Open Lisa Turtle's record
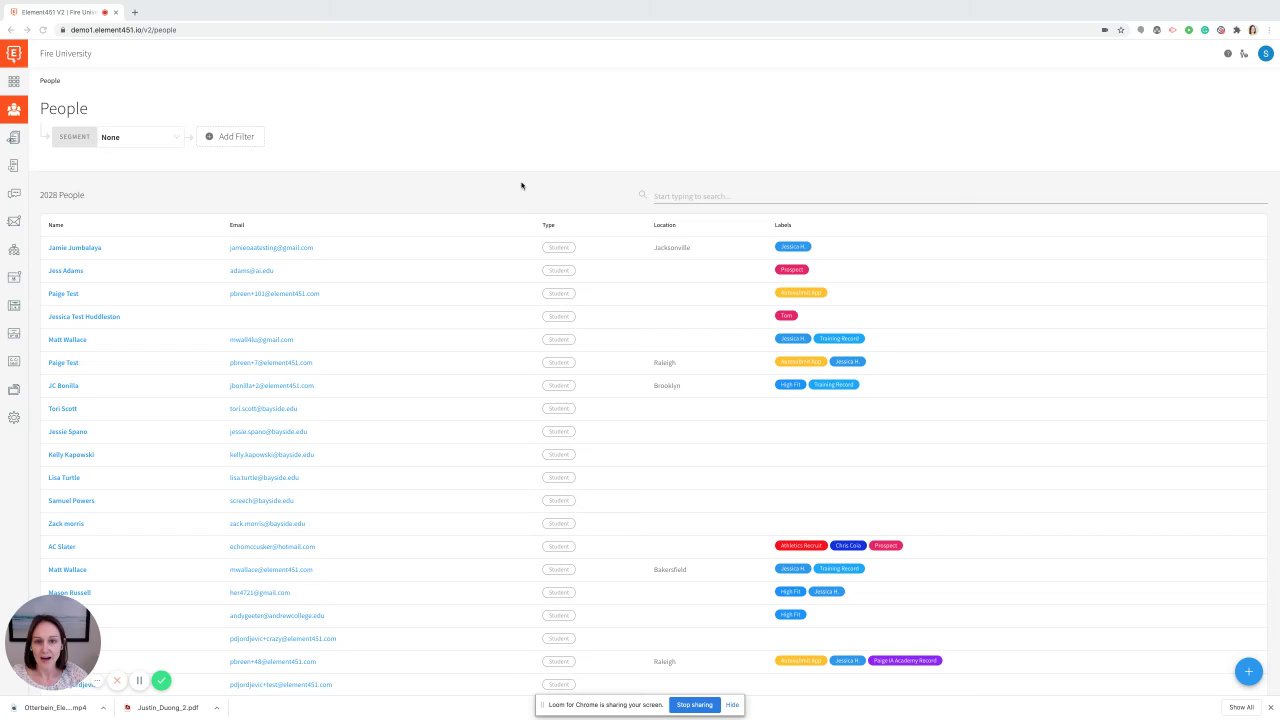Image resolution: width=1280 pixels, height=720 pixels. tap(64, 478)
